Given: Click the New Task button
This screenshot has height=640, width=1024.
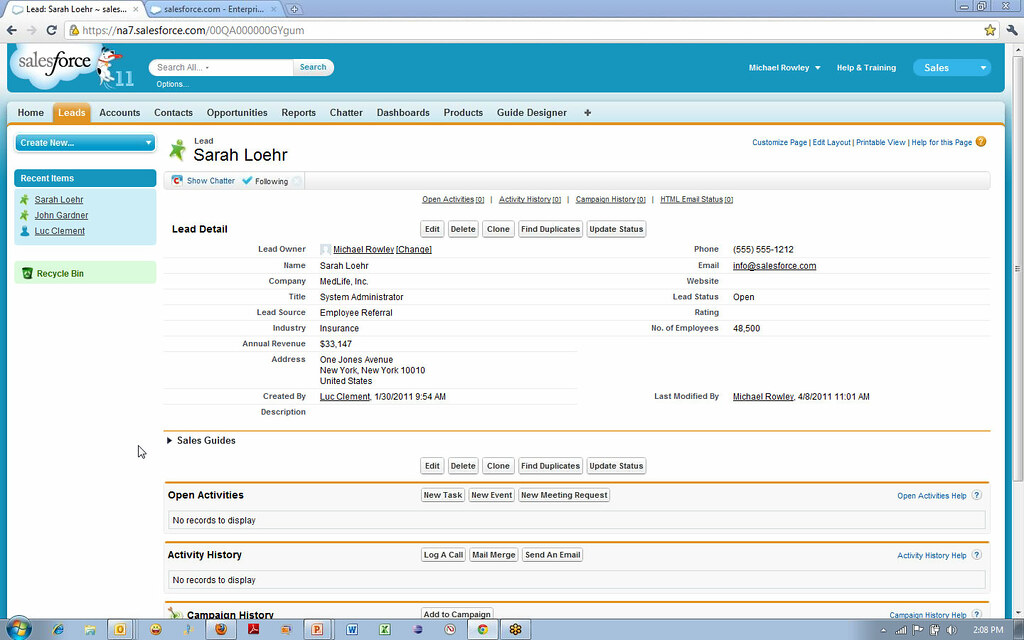Looking at the screenshot, I should pyautogui.click(x=443, y=495).
